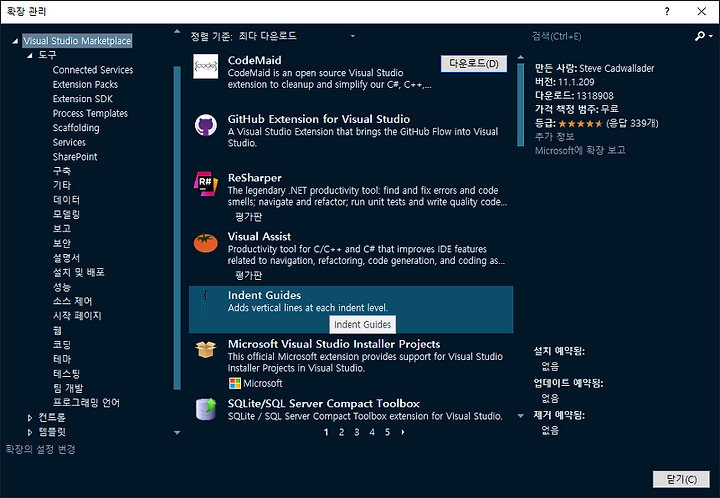Select 테스팅 category
Image resolution: width=720 pixels, height=498 pixels.
(66, 374)
